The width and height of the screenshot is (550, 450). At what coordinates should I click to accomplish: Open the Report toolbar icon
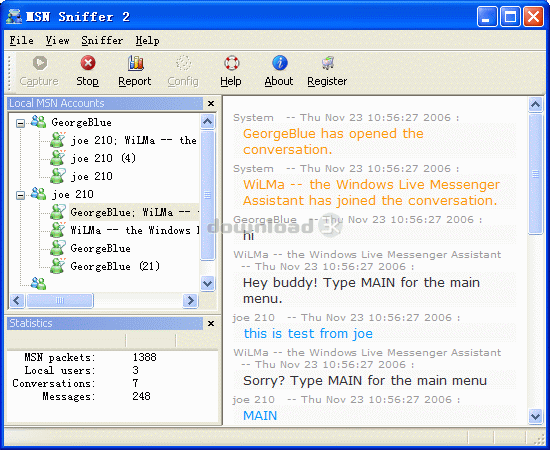click(135, 63)
